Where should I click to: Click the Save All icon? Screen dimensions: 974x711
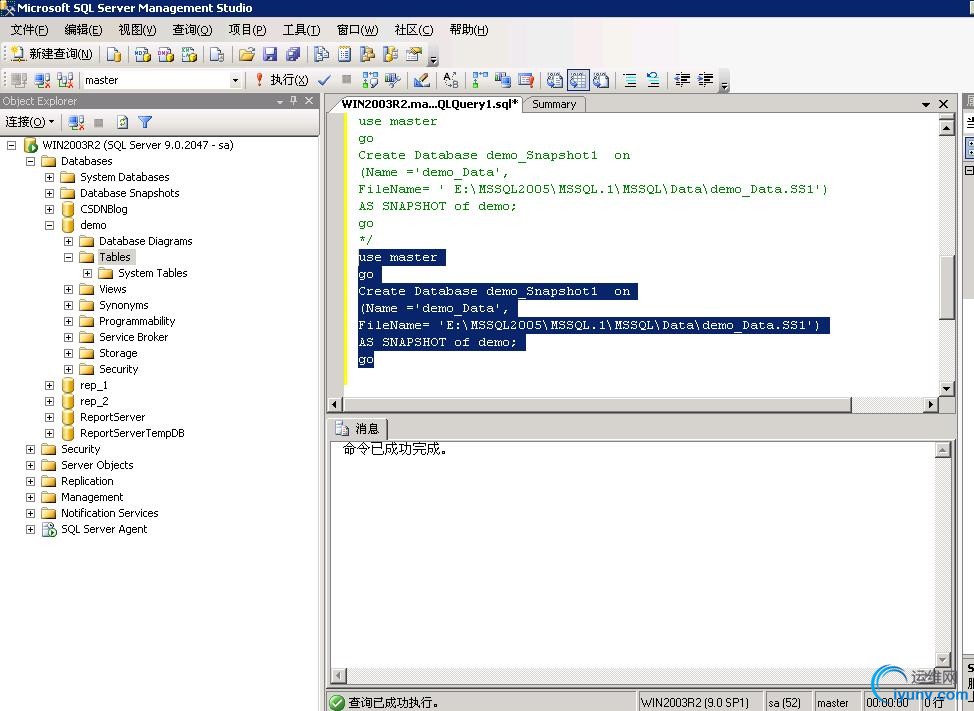coord(293,54)
